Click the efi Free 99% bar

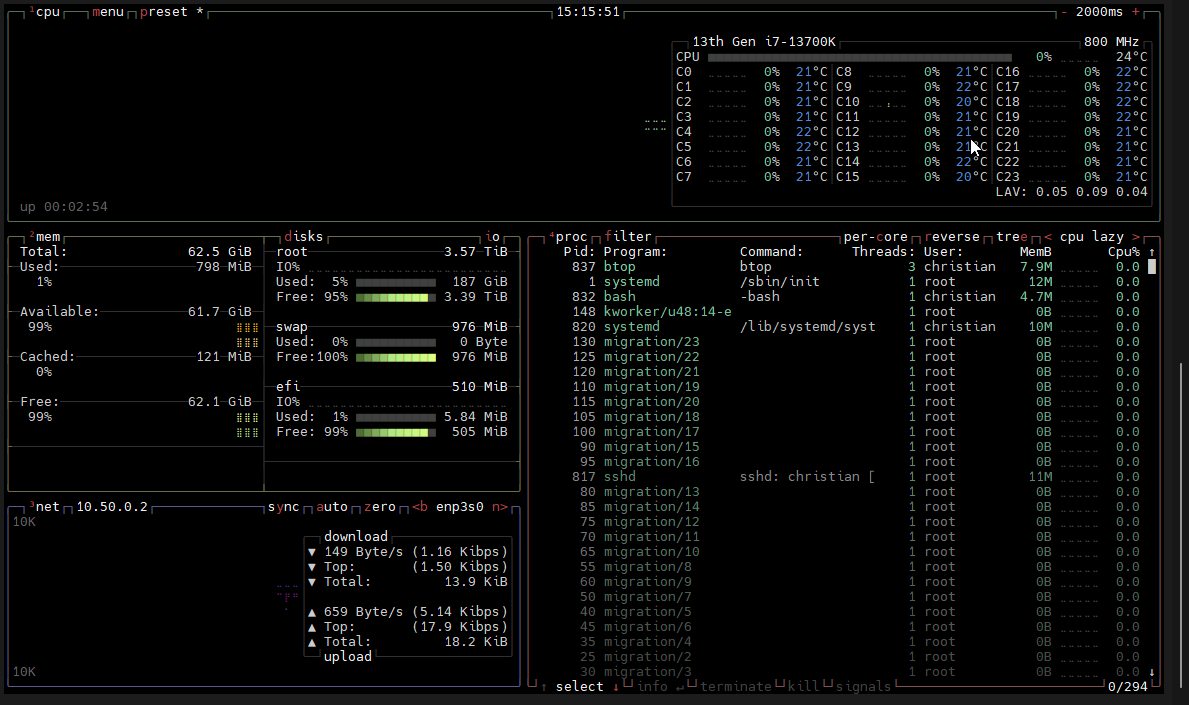396,432
